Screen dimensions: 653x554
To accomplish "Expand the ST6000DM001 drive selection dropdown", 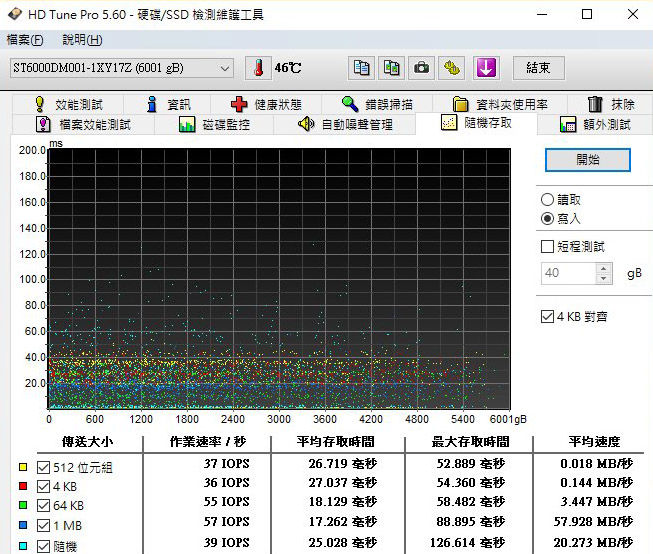I will click(x=225, y=68).
